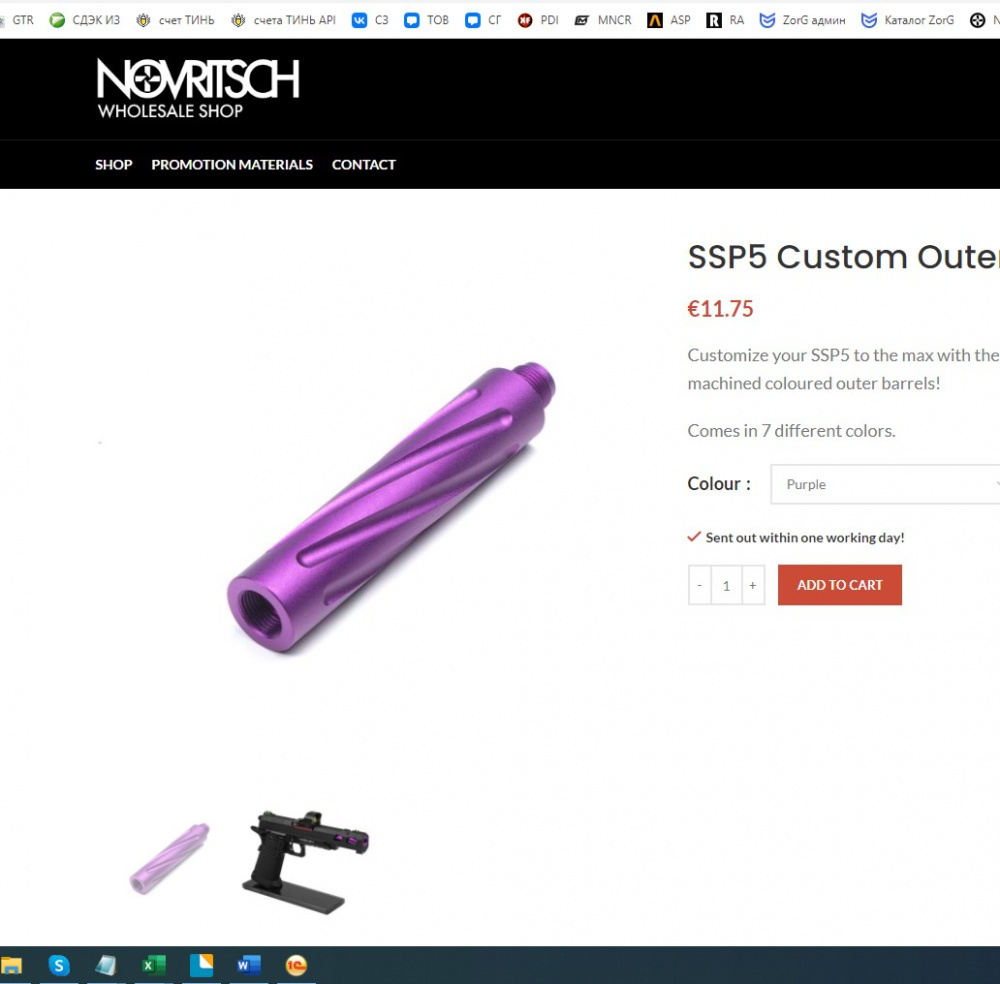The image size is (1000, 984).
Task: Open the PROMOTION MATERIALS menu
Action: pos(232,165)
